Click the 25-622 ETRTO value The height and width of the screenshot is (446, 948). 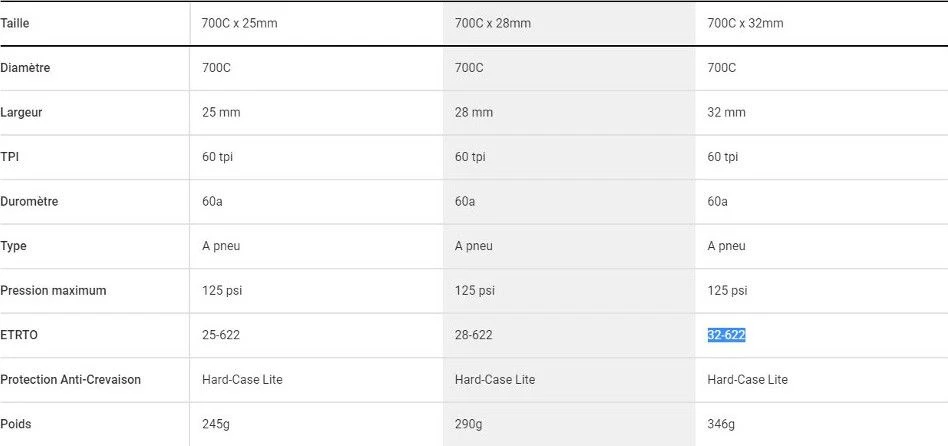[x=221, y=335]
